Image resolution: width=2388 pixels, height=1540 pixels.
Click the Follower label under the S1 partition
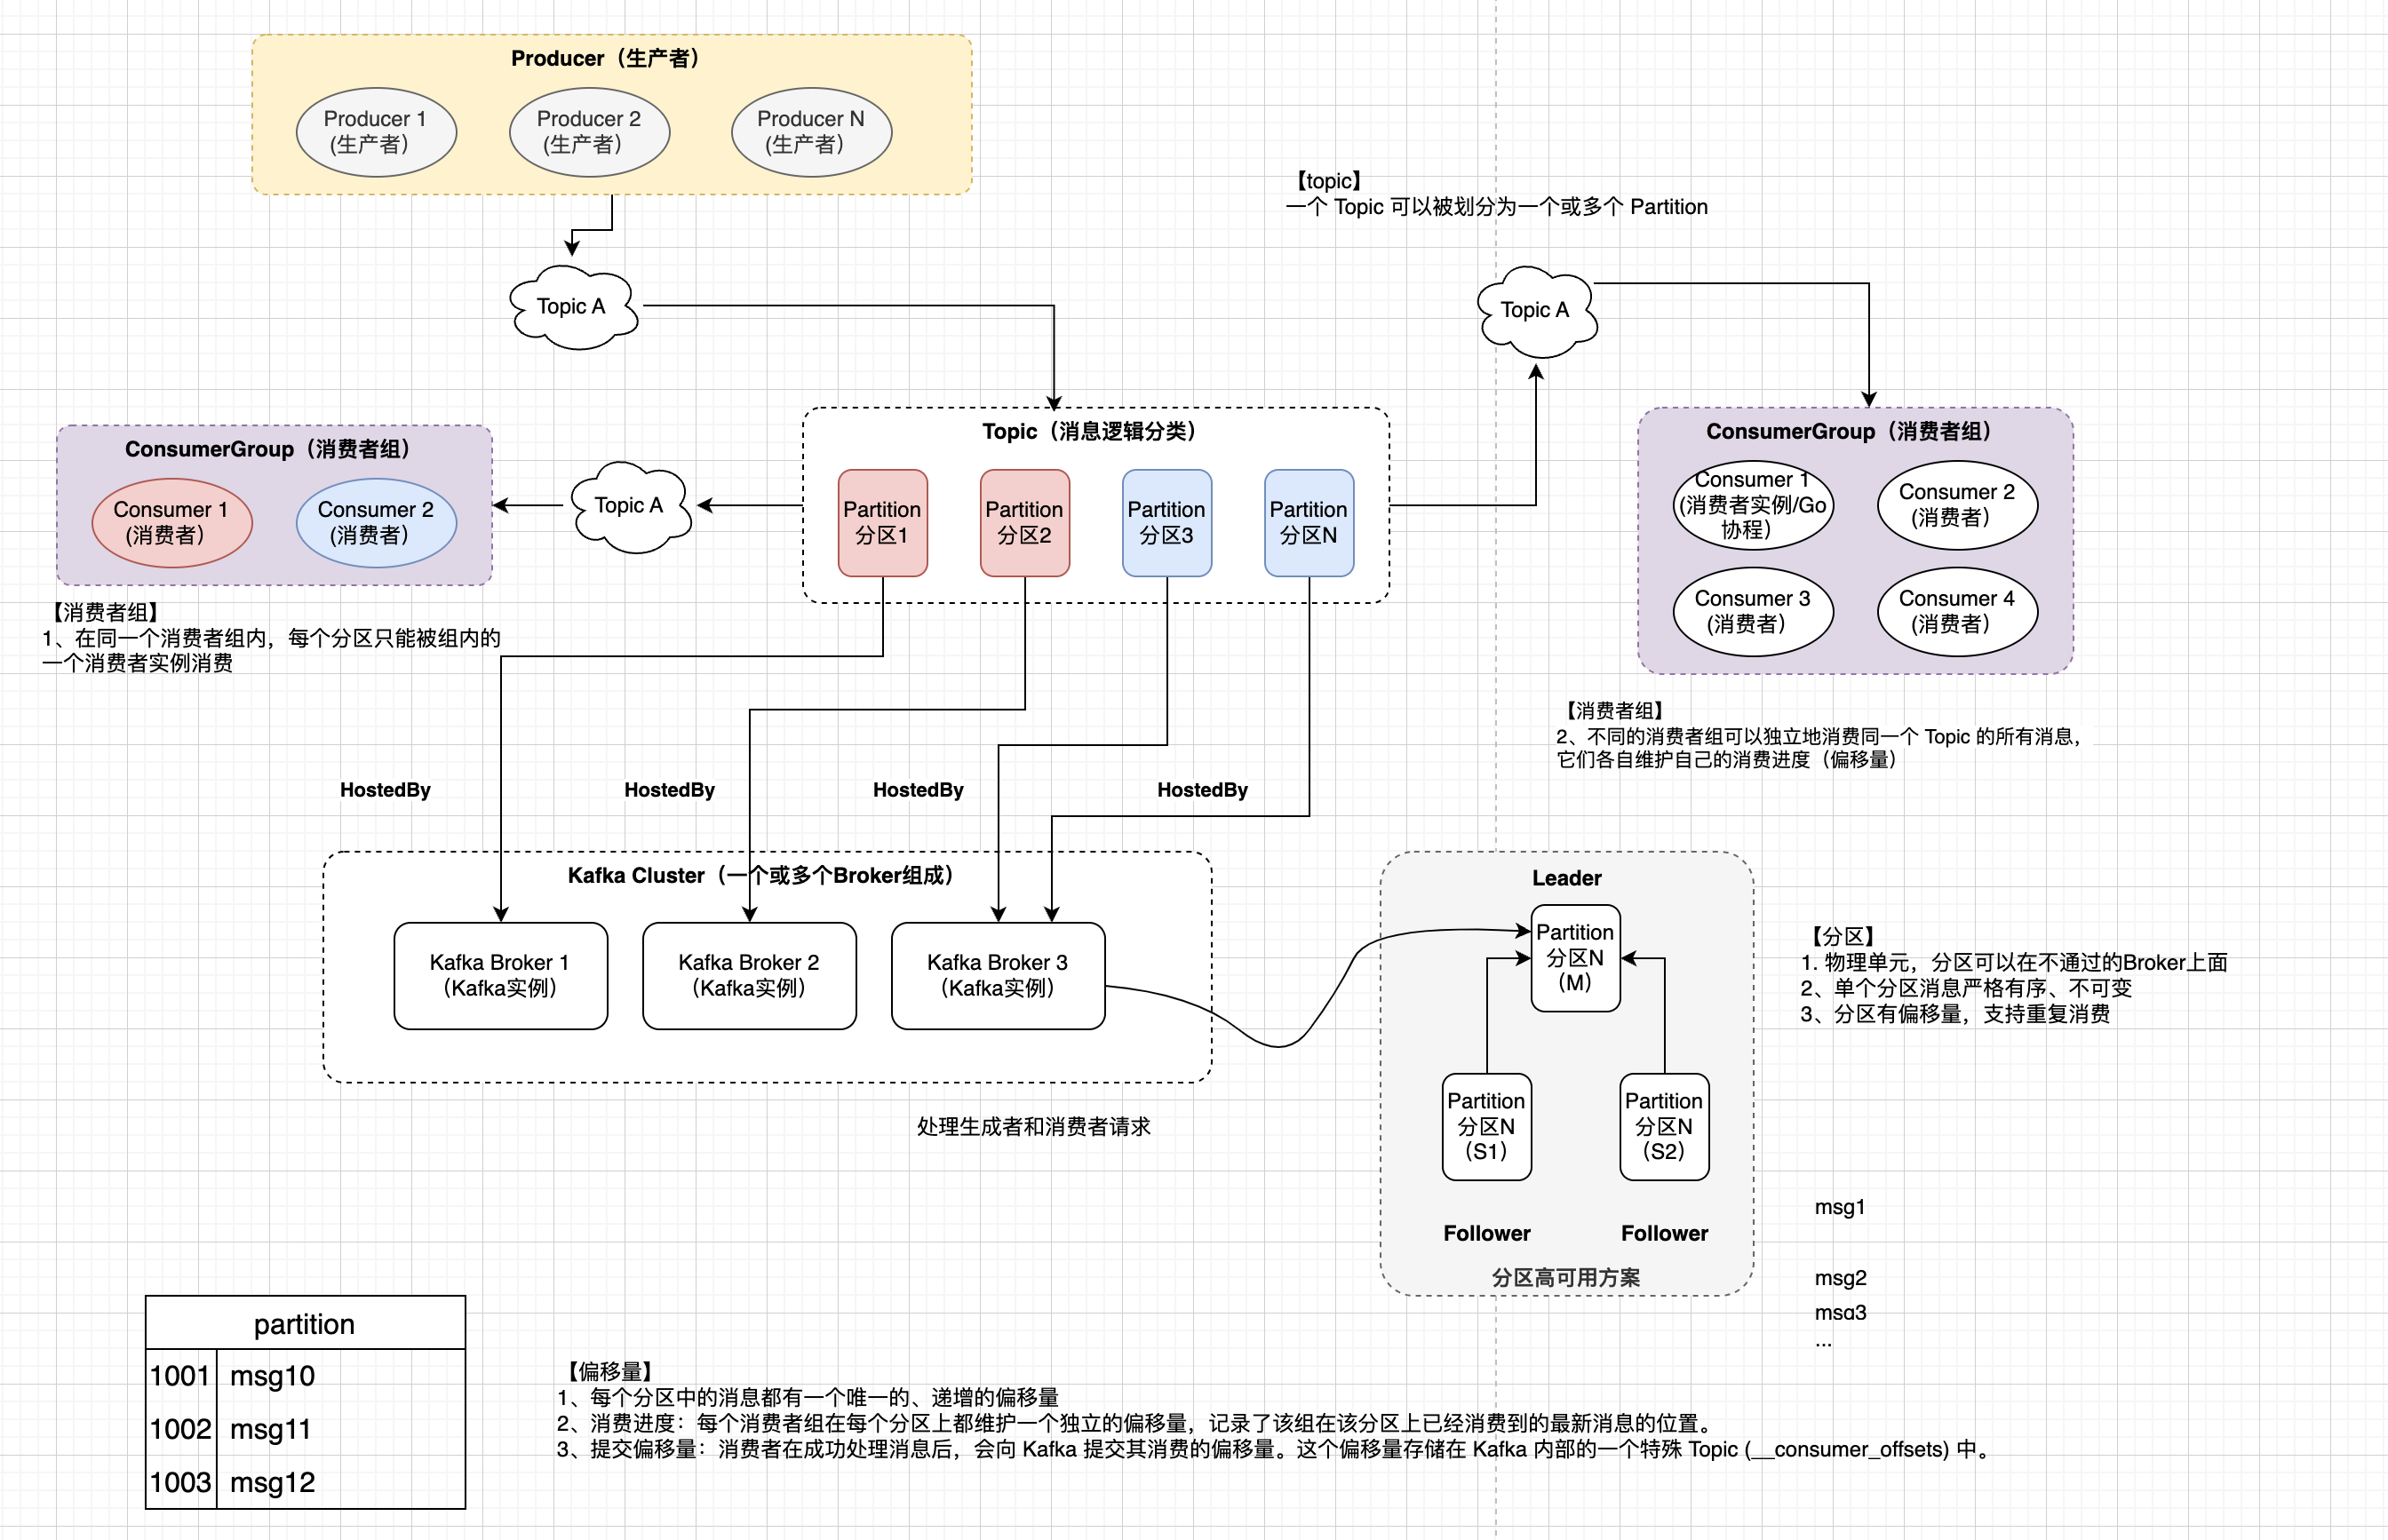click(x=1487, y=1233)
